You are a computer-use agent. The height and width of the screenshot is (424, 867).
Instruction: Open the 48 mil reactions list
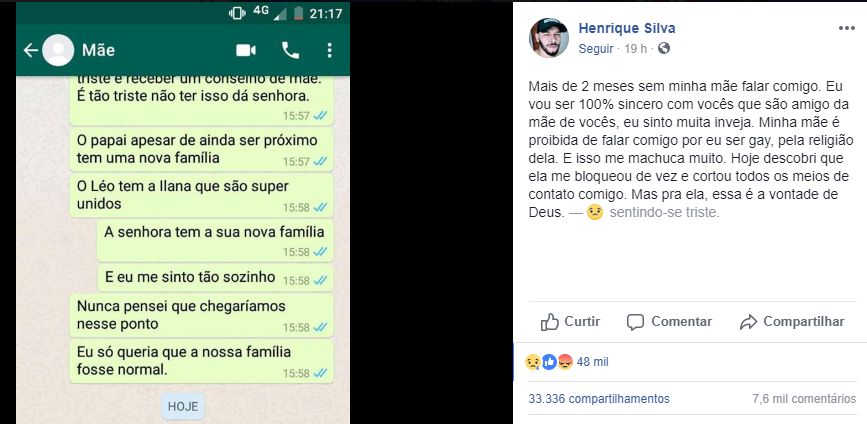(x=593, y=361)
